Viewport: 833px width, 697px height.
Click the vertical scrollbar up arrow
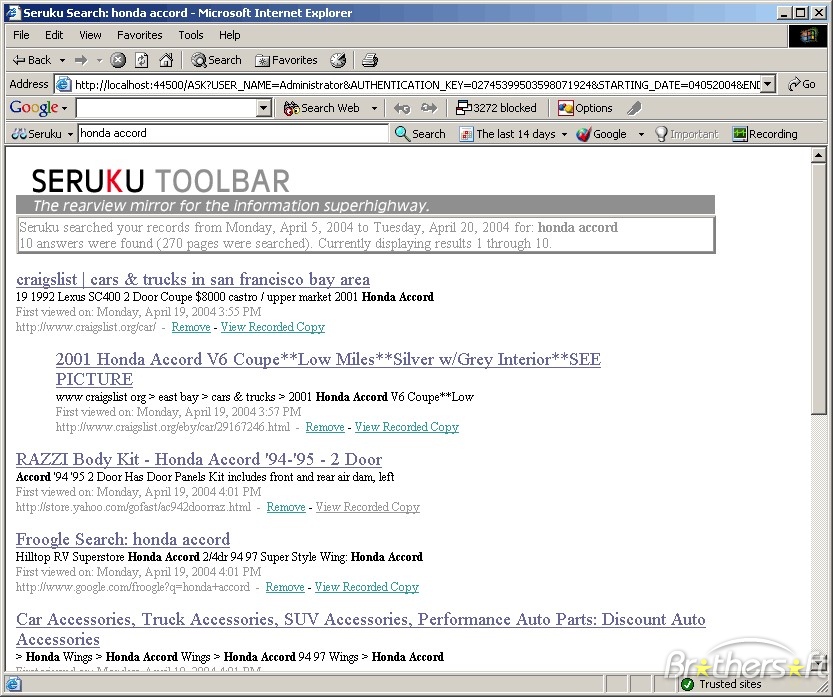pos(818,155)
